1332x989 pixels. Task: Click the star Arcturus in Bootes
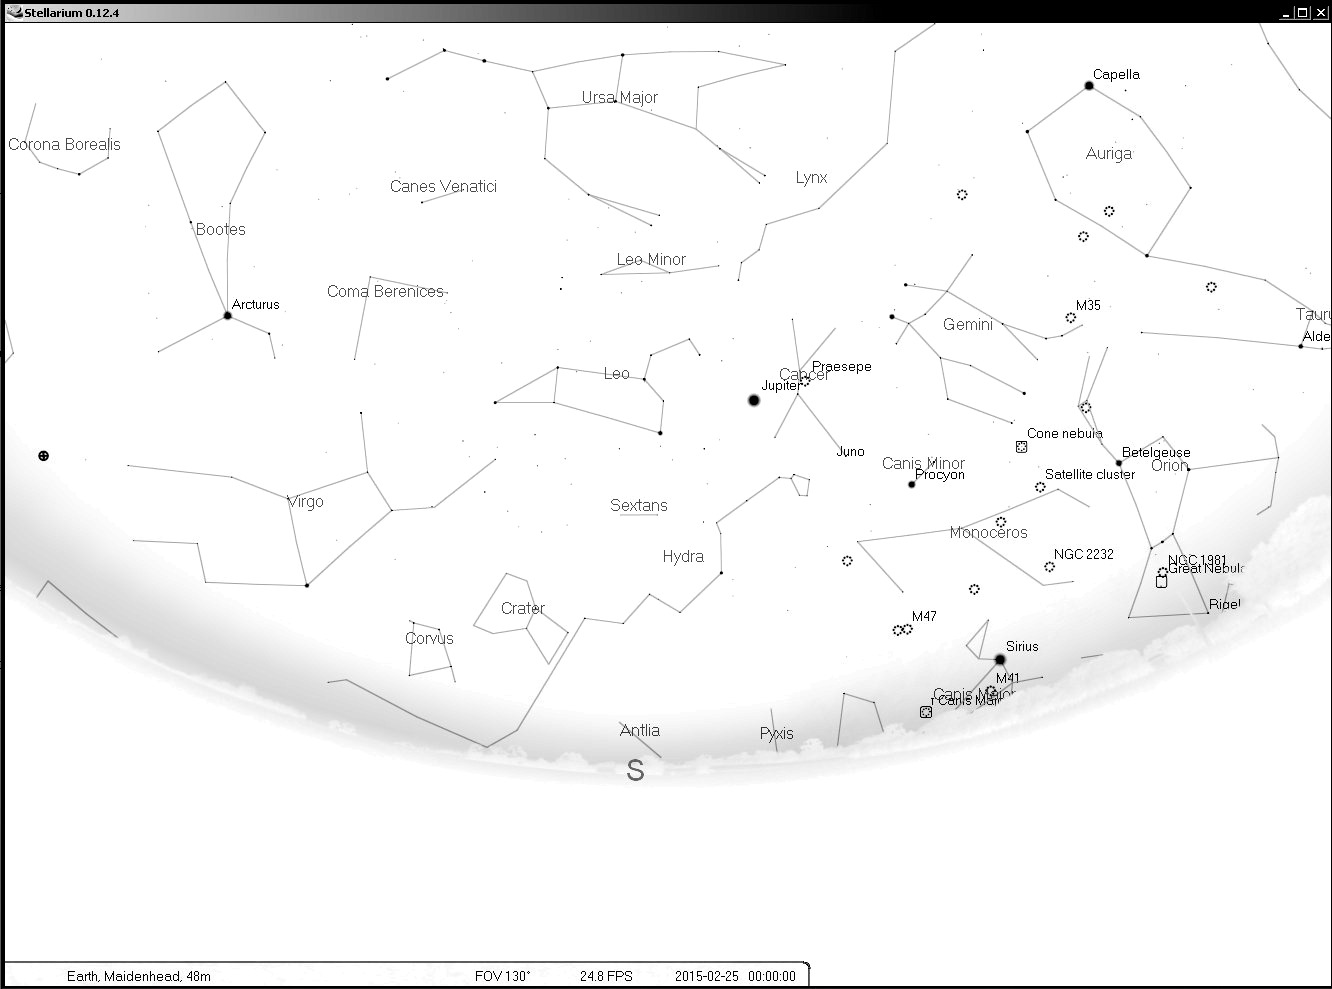pyautogui.click(x=228, y=315)
